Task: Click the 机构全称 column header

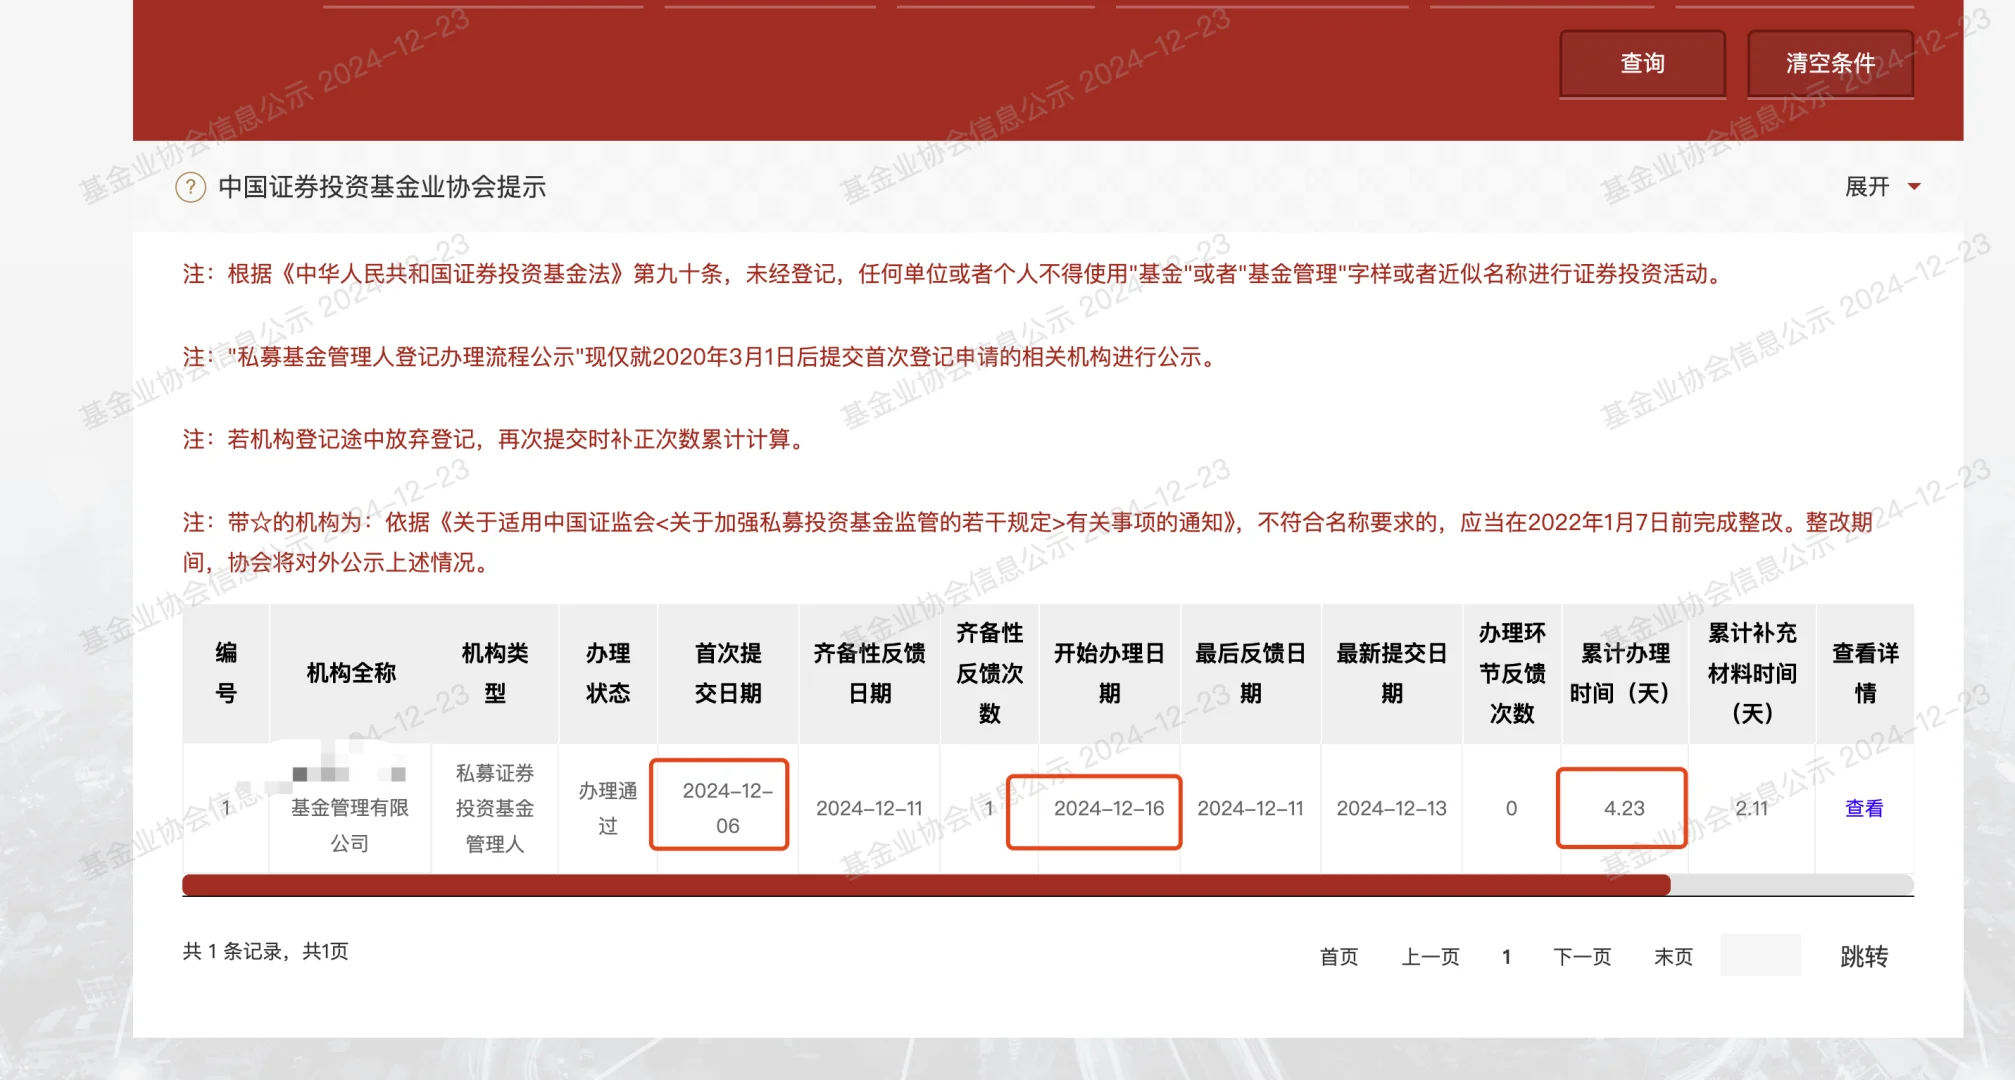Action: click(351, 673)
